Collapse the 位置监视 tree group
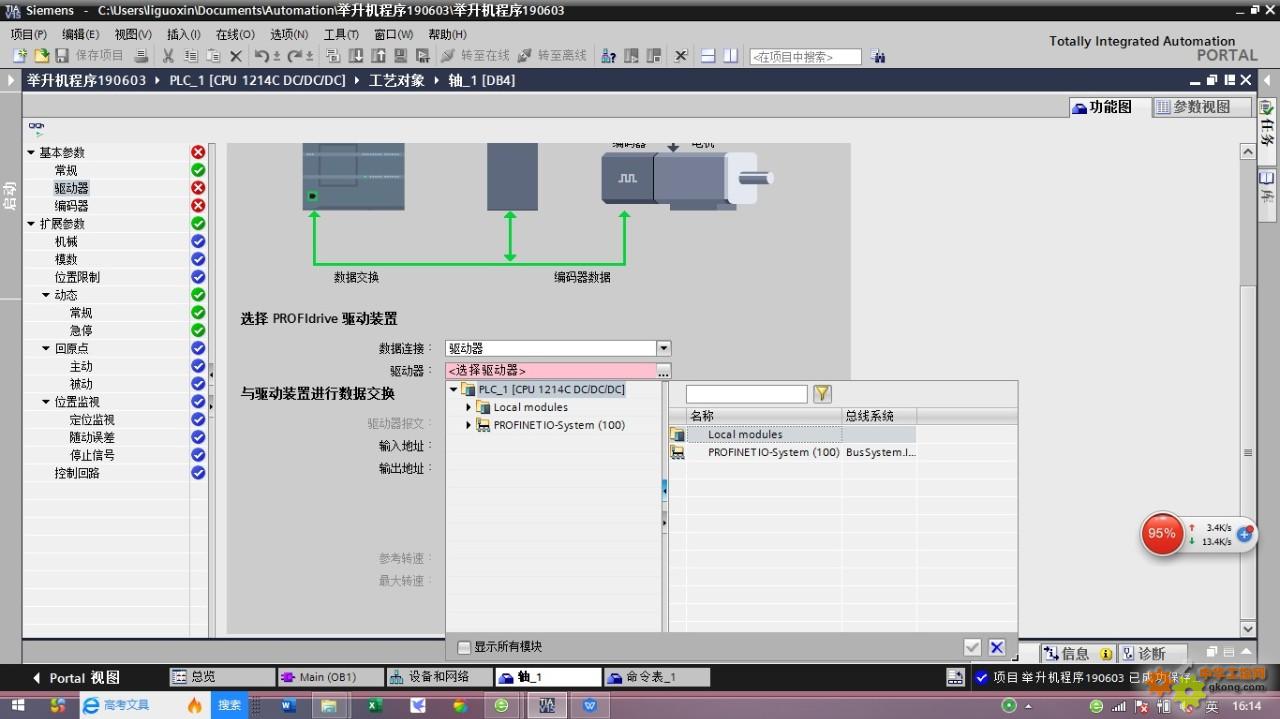This screenshot has height=719, width=1280. pyautogui.click(x=46, y=402)
